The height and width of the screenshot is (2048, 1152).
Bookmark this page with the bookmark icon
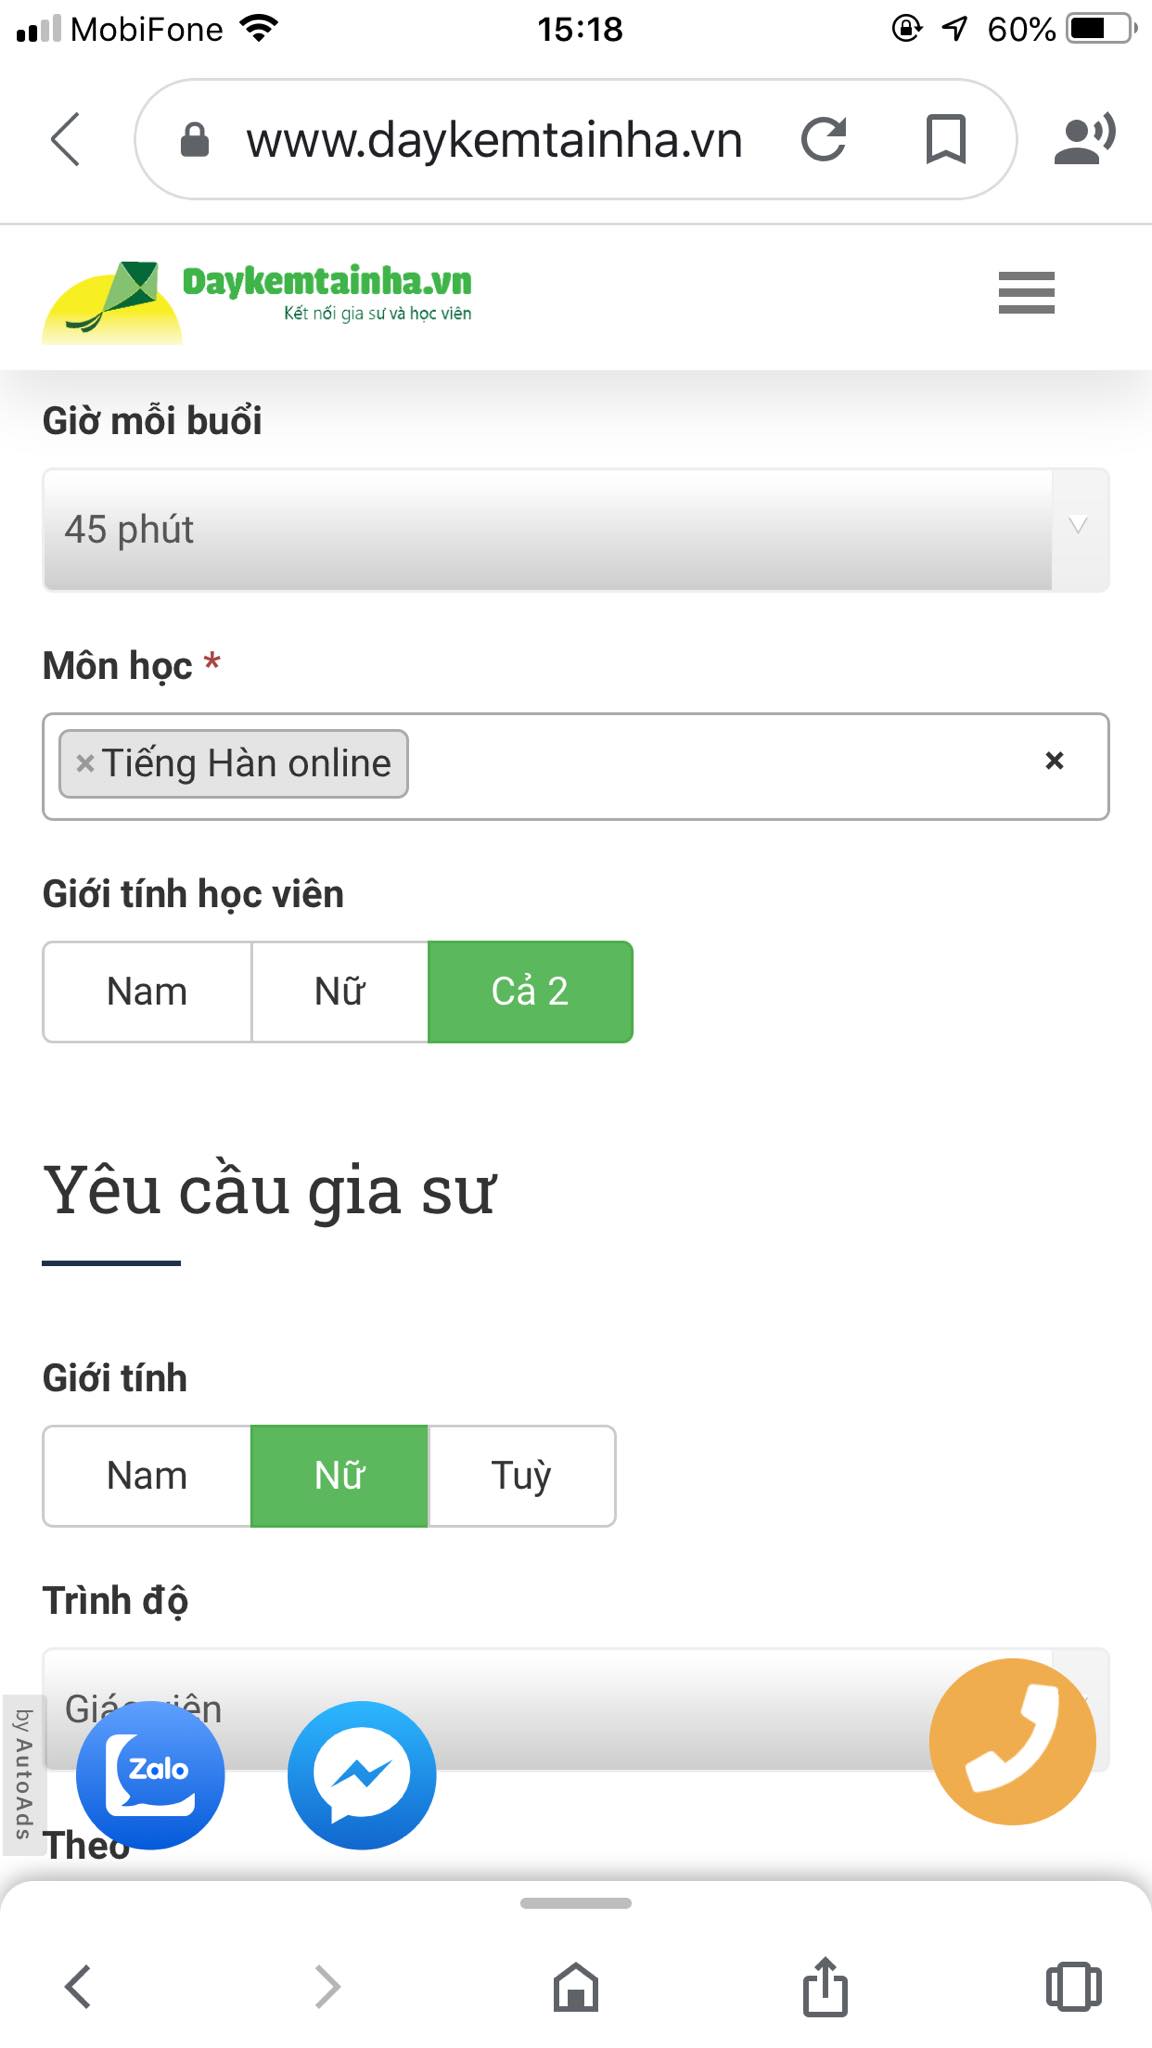(x=944, y=139)
